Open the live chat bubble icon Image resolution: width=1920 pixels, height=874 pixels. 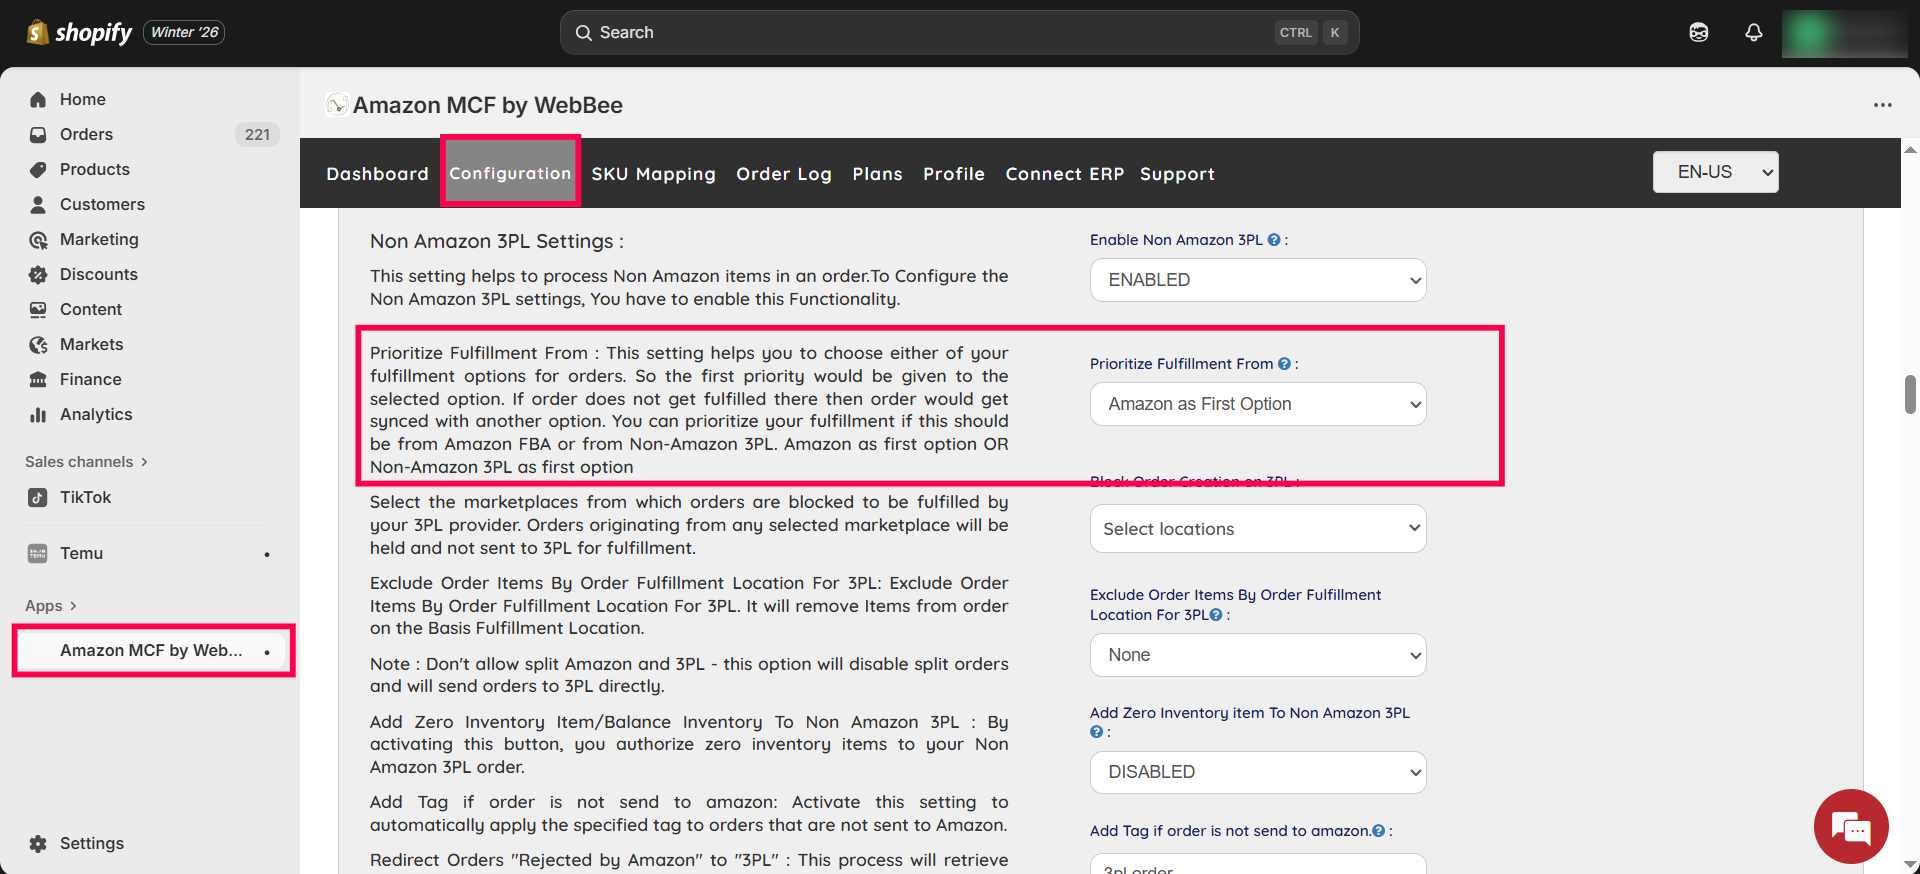pos(1850,827)
